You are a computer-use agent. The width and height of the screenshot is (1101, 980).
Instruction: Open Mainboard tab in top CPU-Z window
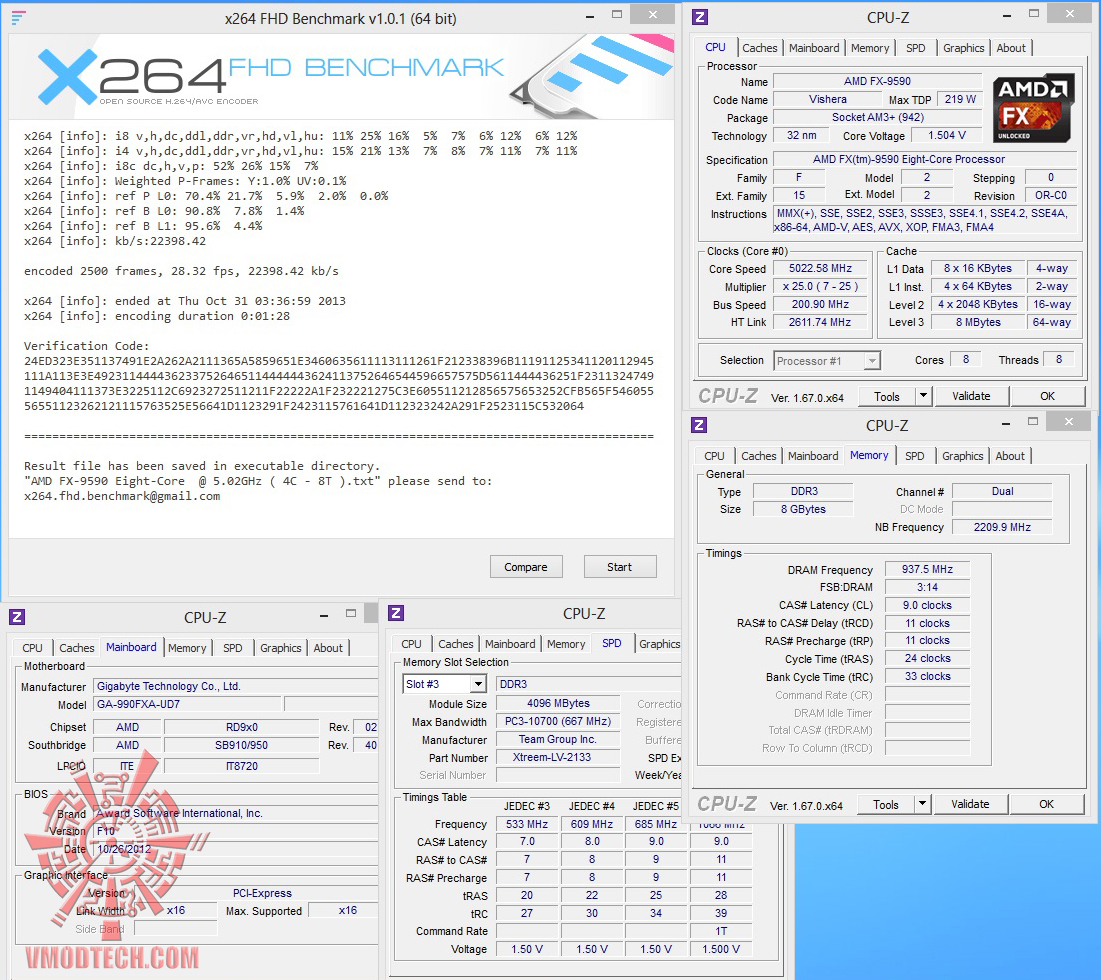(814, 48)
